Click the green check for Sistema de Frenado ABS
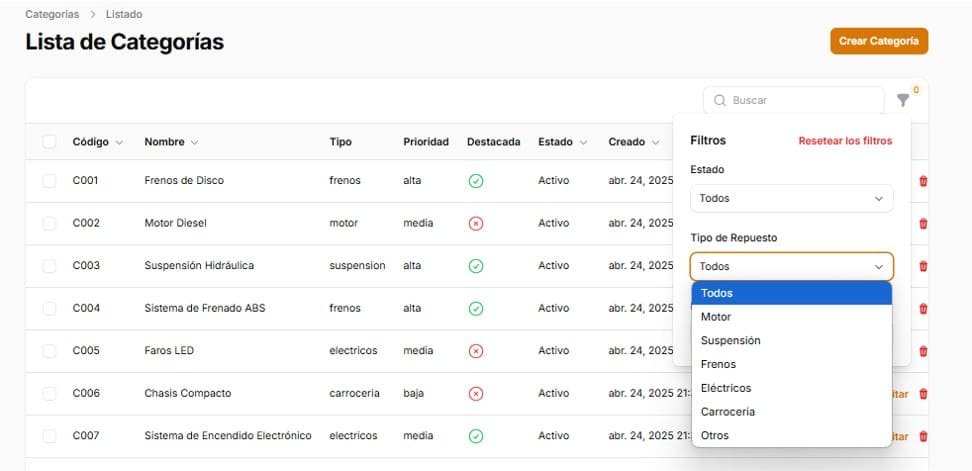Image resolution: width=972 pixels, height=471 pixels. click(475, 309)
